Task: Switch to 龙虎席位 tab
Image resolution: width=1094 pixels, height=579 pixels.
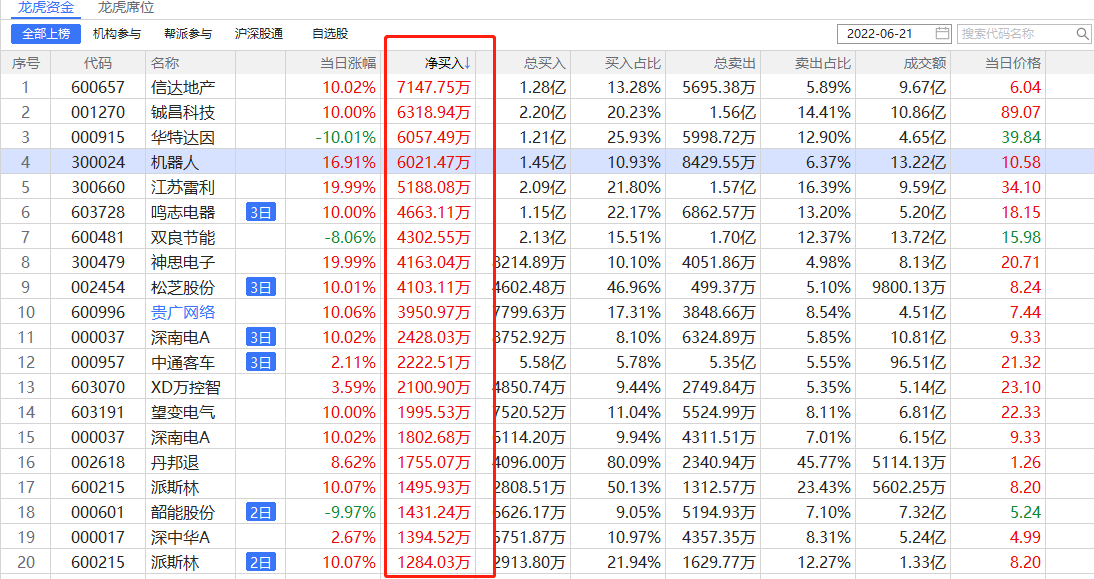Action: tap(126, 8)
